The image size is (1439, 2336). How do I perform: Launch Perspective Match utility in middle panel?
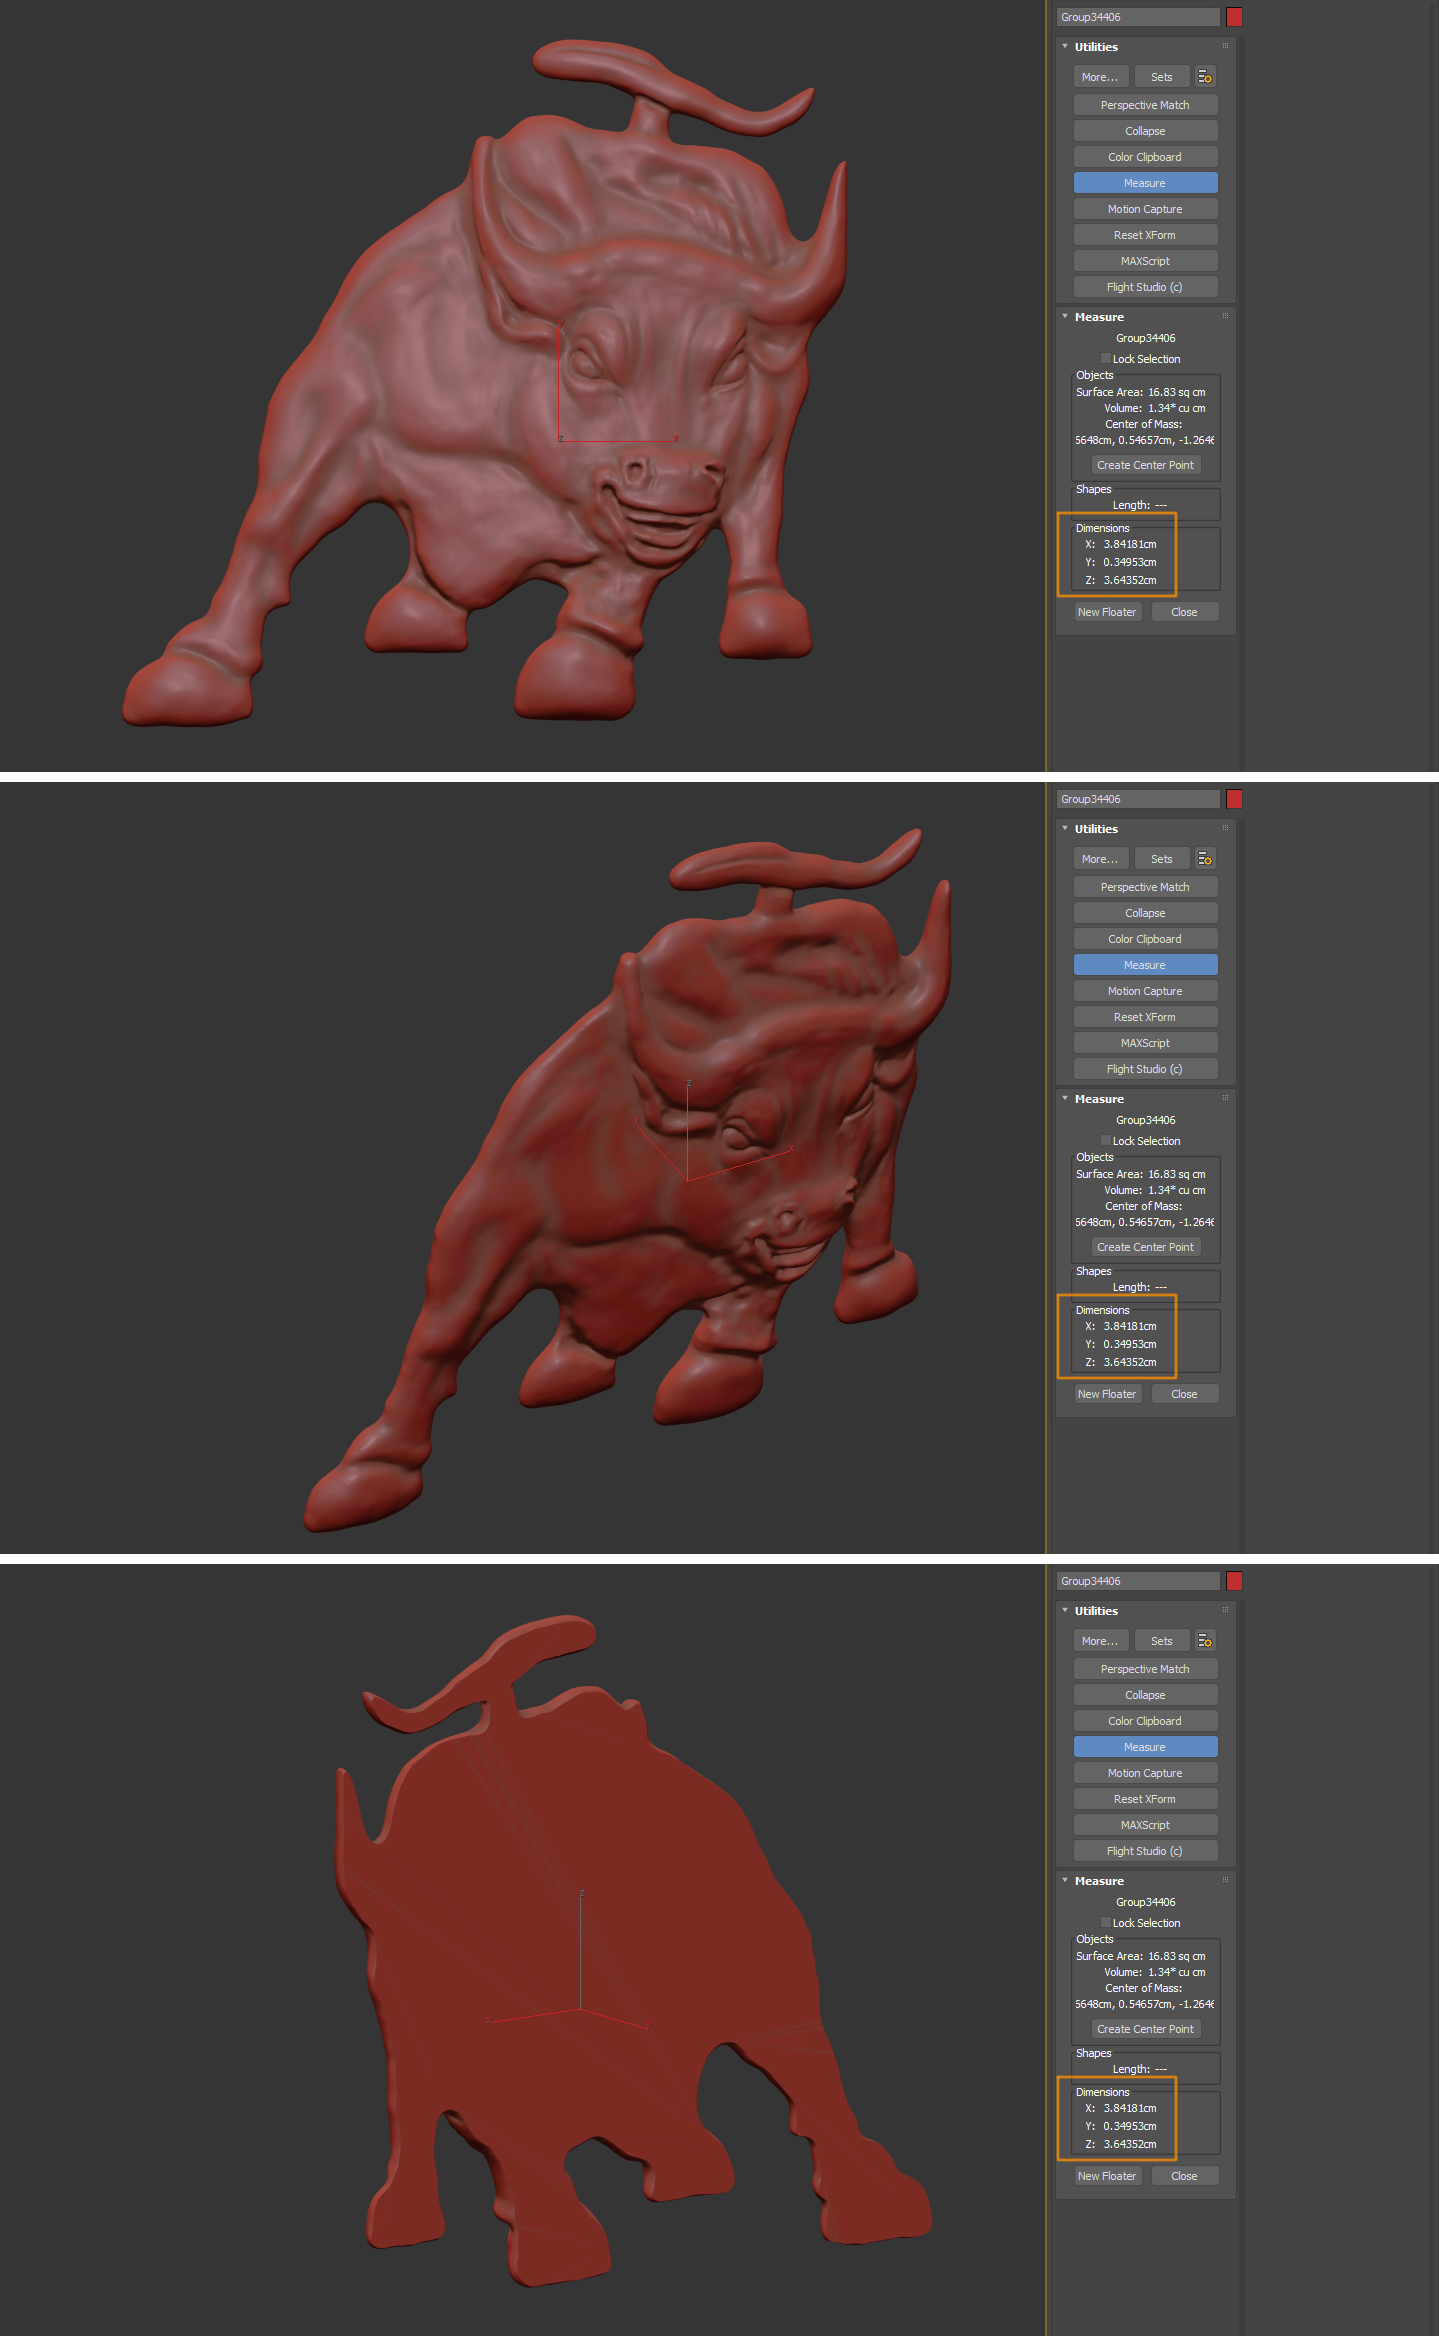point(1146,887)
